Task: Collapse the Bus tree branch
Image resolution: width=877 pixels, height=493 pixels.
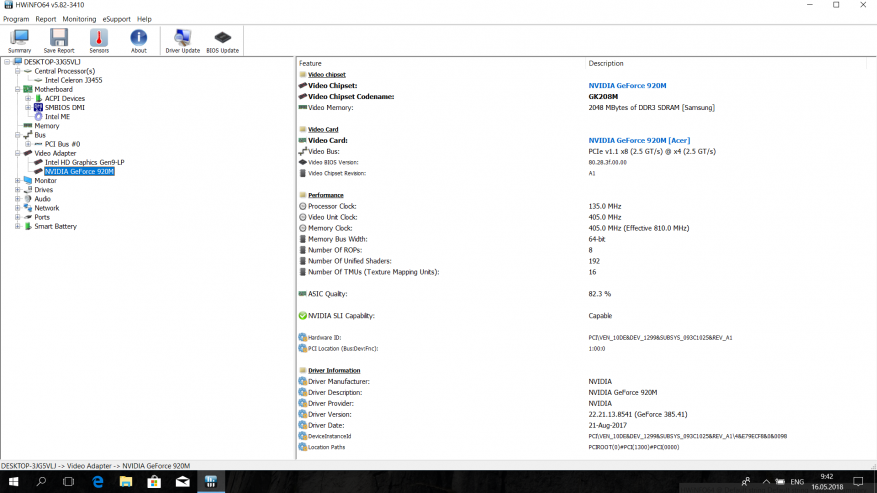Action: (18, 135)
